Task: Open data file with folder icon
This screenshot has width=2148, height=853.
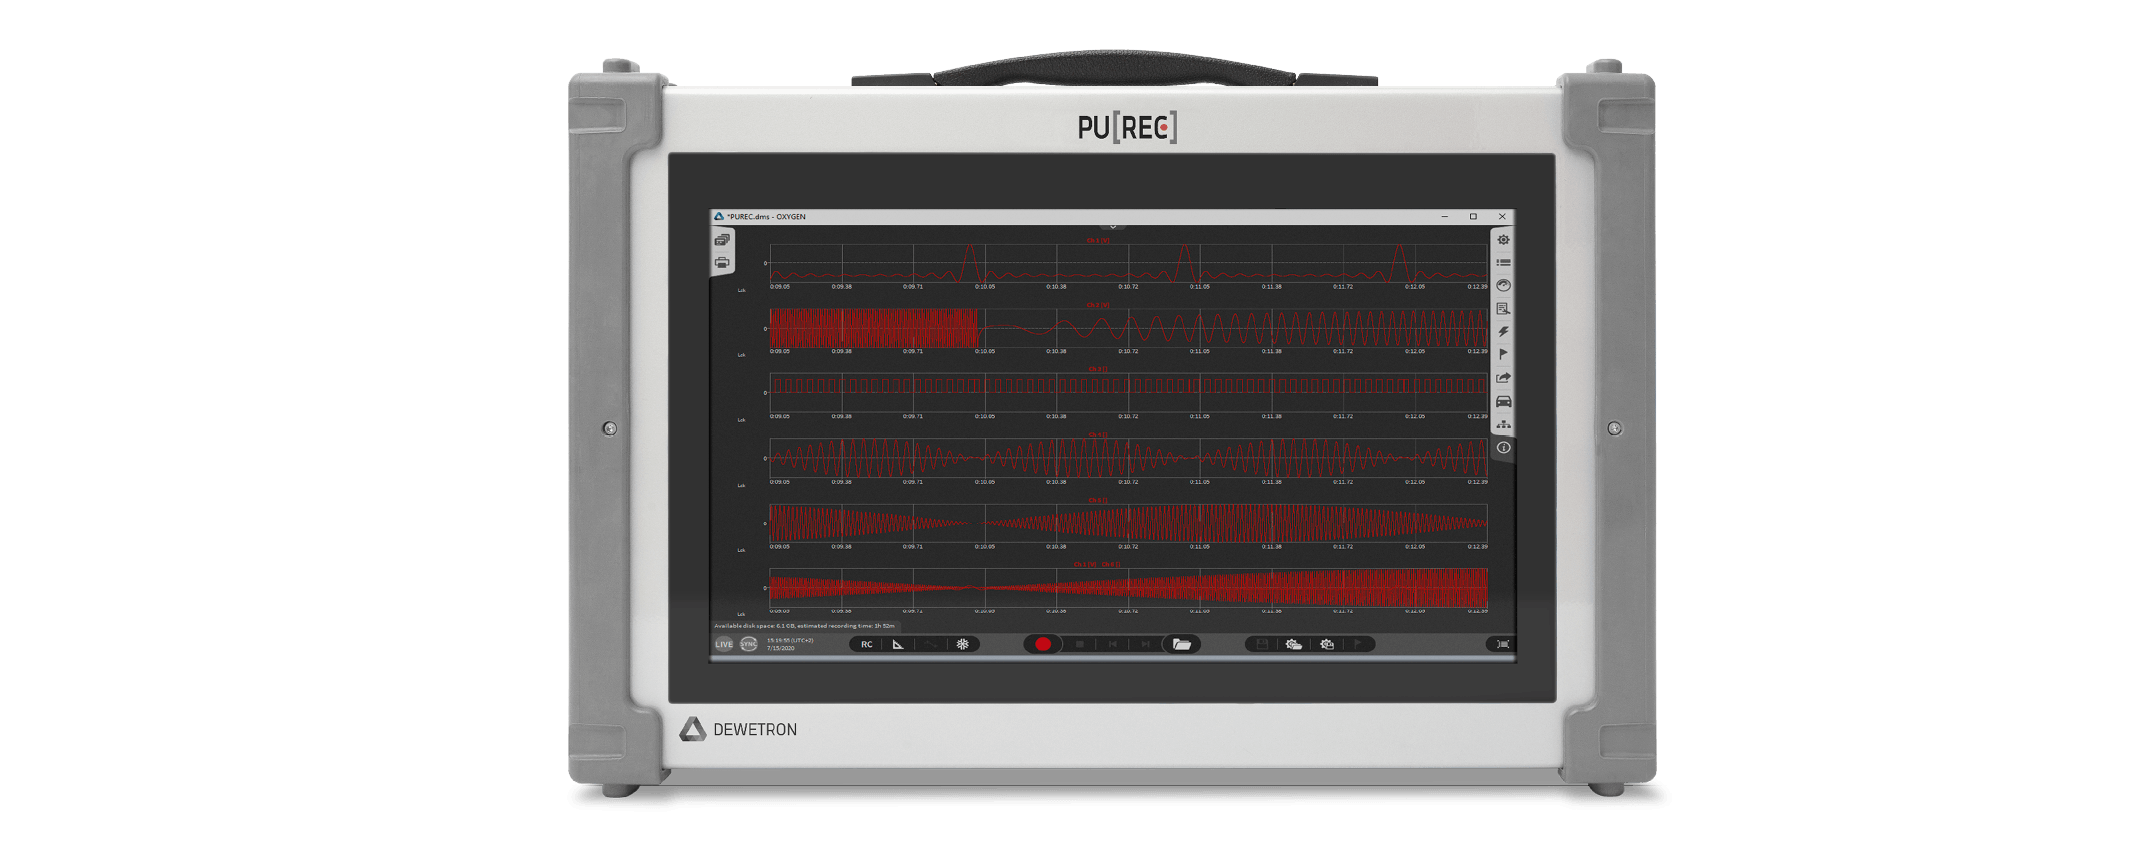Action: tap(1182, 645)
